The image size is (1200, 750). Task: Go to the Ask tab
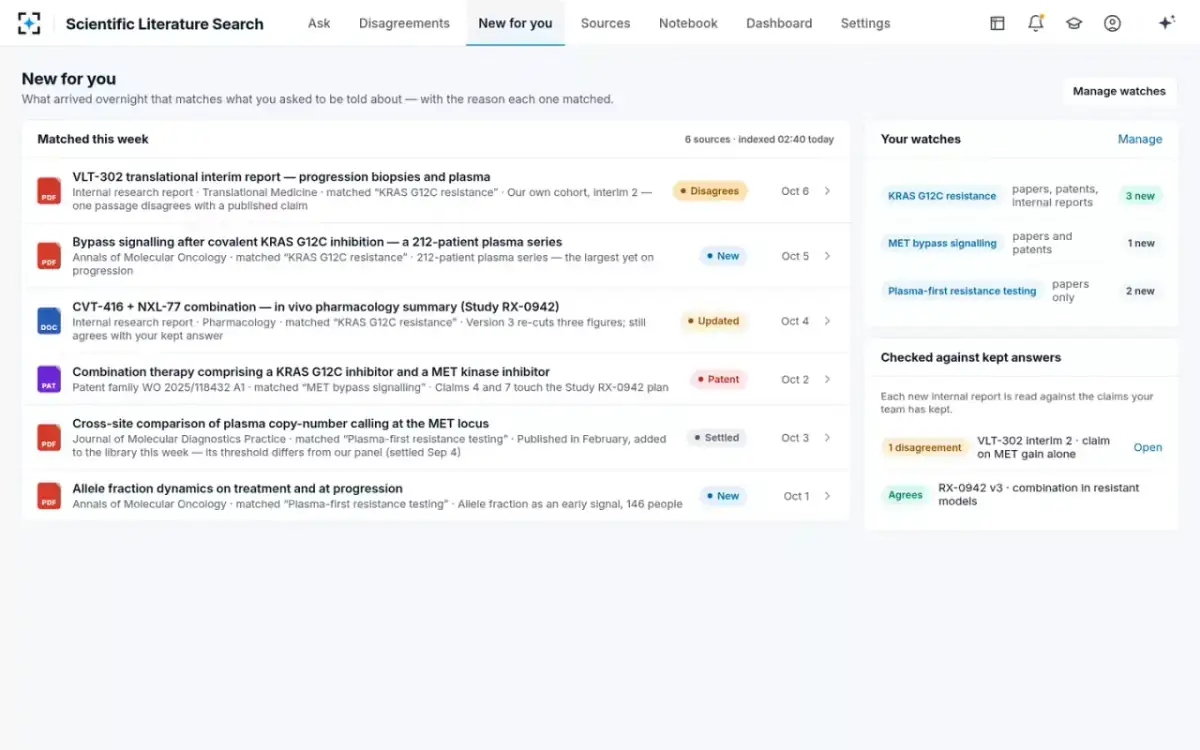(319, 23)
